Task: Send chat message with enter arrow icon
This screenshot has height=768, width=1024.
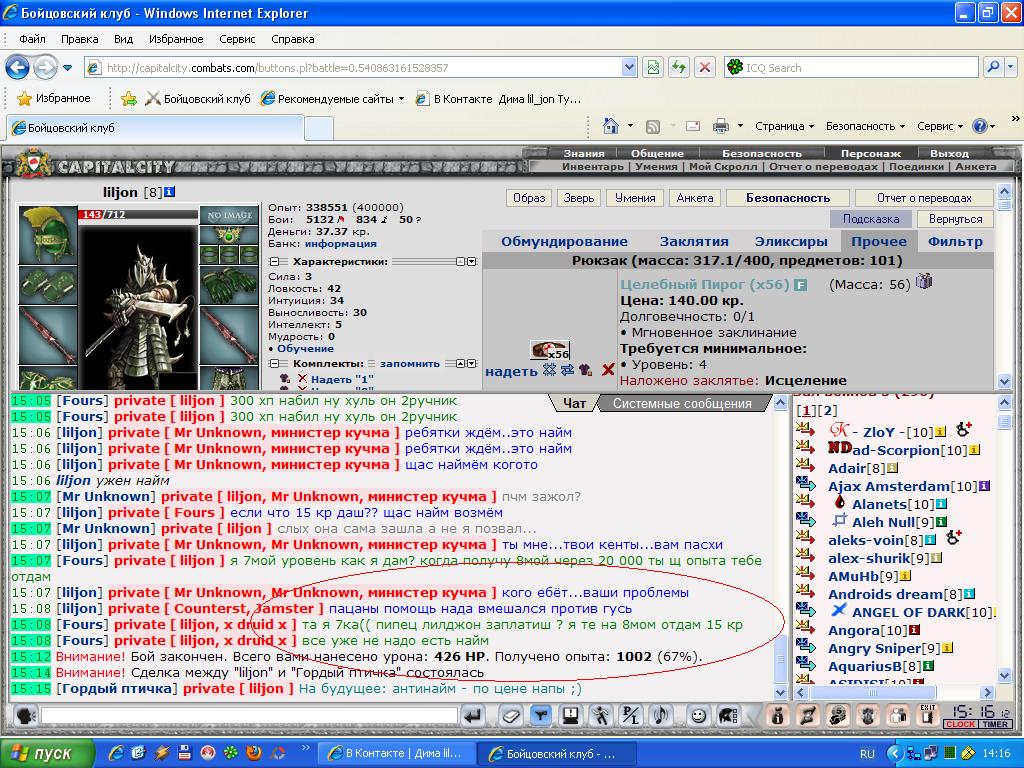Action: pyautogui.click(x=473, y=716)
